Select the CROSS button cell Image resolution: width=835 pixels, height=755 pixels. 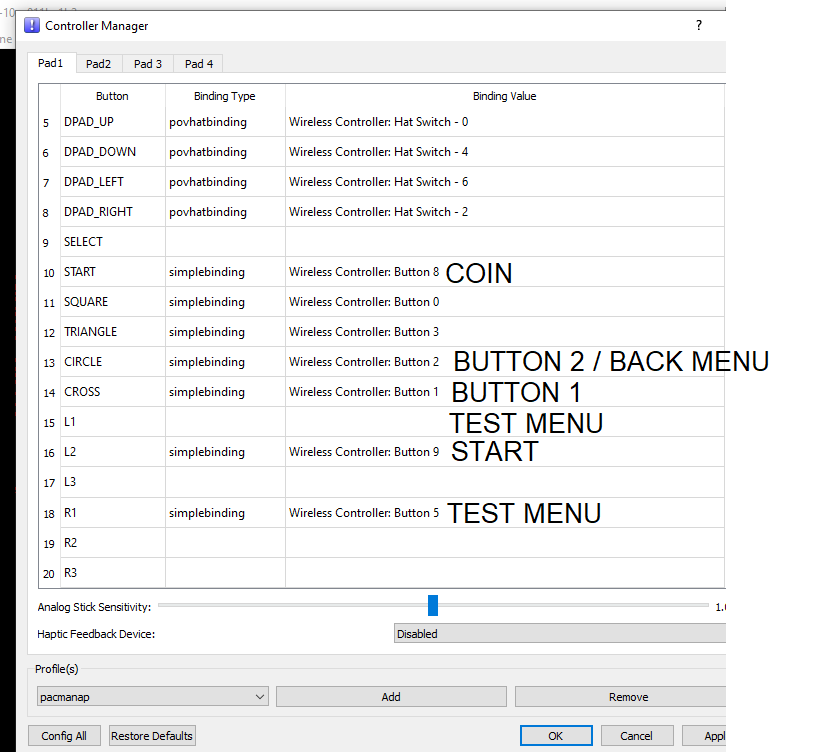point(112,392)
